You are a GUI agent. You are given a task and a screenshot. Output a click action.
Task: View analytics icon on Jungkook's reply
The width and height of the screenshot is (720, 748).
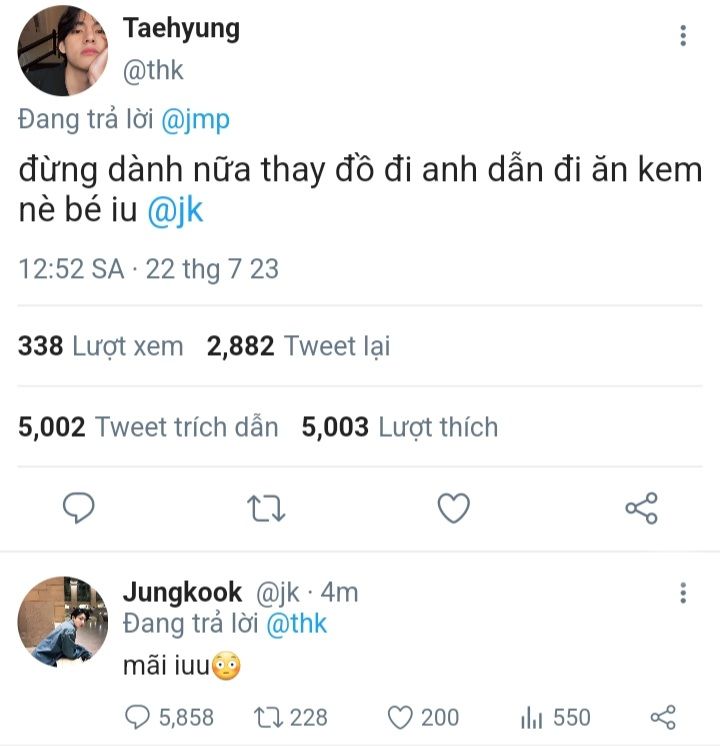[x=531, y=717]
